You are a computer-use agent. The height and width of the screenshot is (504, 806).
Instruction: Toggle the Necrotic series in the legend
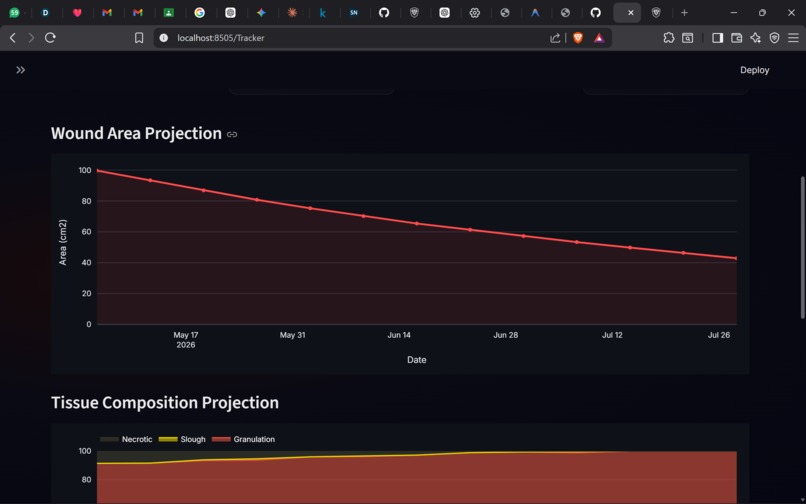[x=126, y=439]
